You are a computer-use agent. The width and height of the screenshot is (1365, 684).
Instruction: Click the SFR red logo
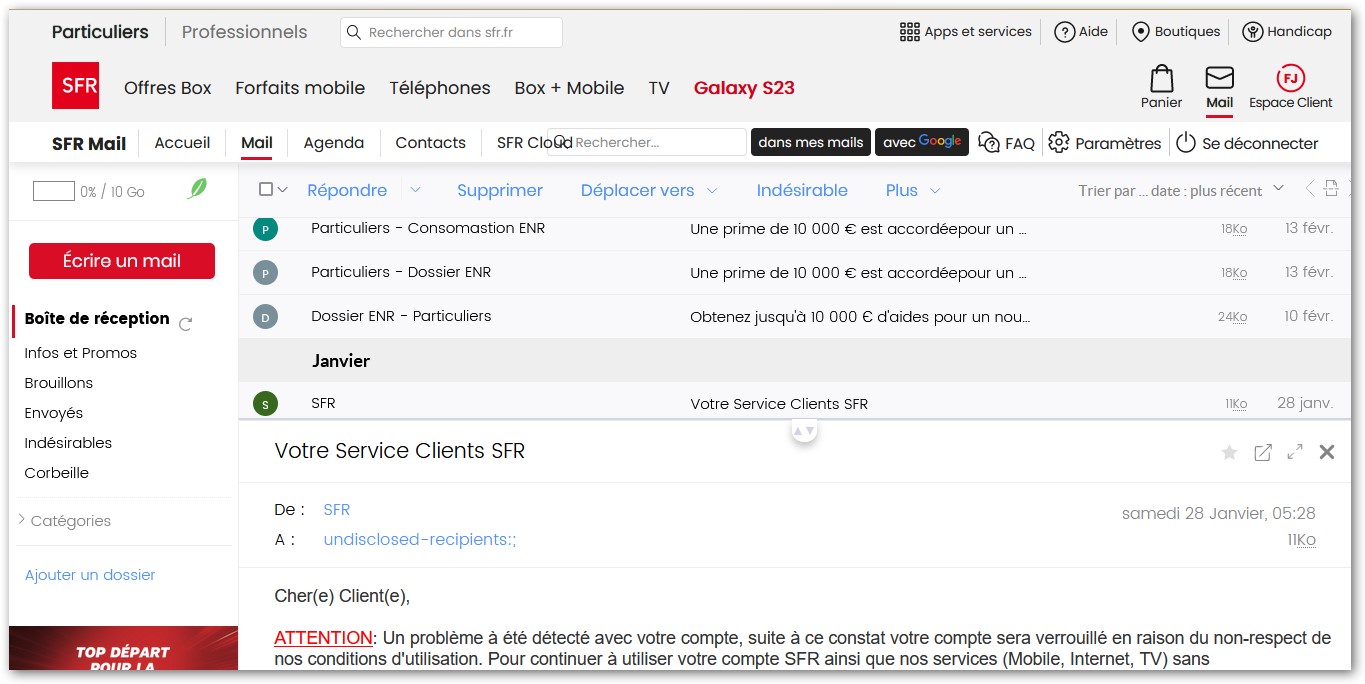(76, 85)
